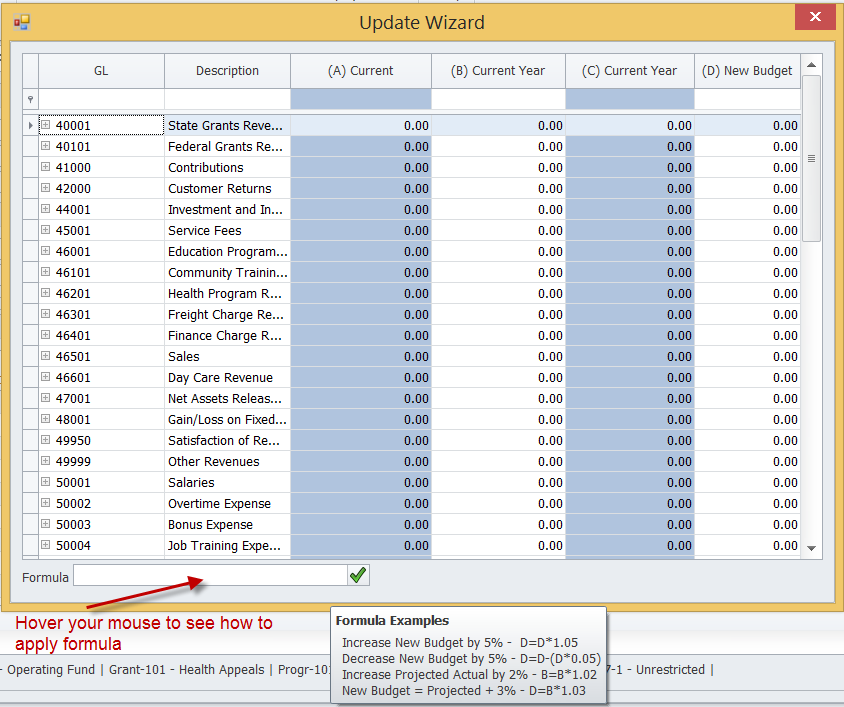The width and height of the screenshot is (844, 707).
Task: Click the GL filter row cell
Action: (101, 100)
